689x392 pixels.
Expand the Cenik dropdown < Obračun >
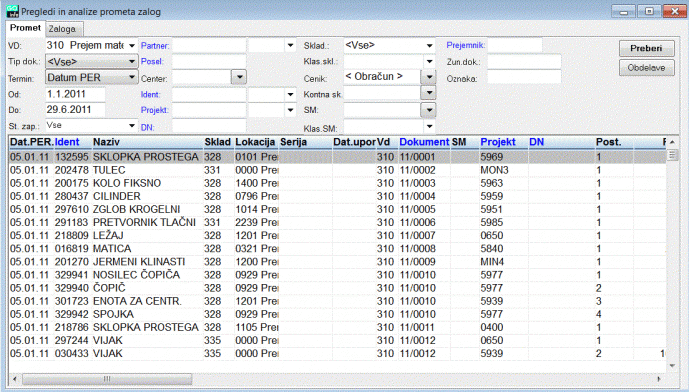(x=428, y=77)
